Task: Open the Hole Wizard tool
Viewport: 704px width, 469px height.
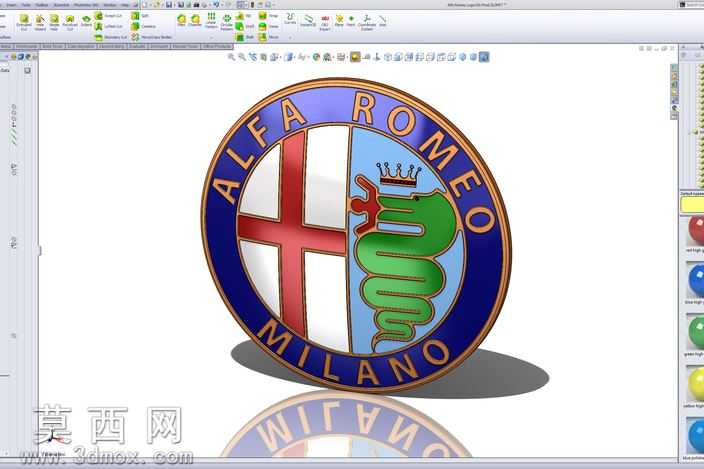Action: 40,22
